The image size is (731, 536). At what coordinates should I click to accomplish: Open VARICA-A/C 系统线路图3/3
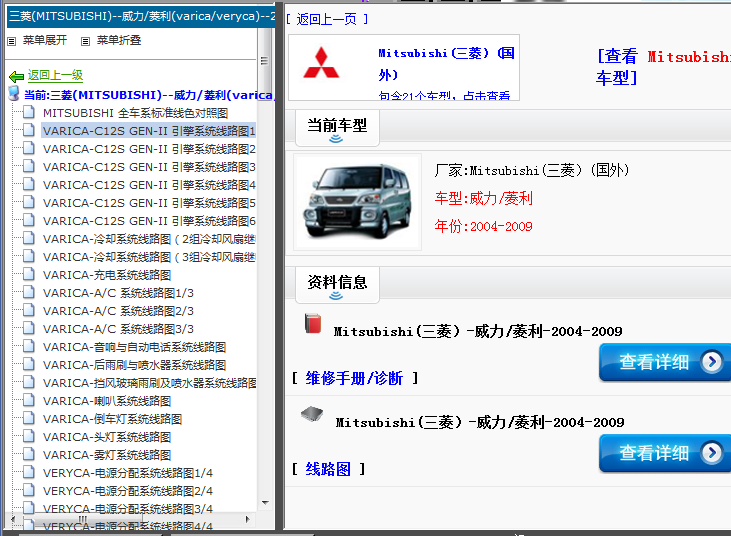(x=118, y=329)
